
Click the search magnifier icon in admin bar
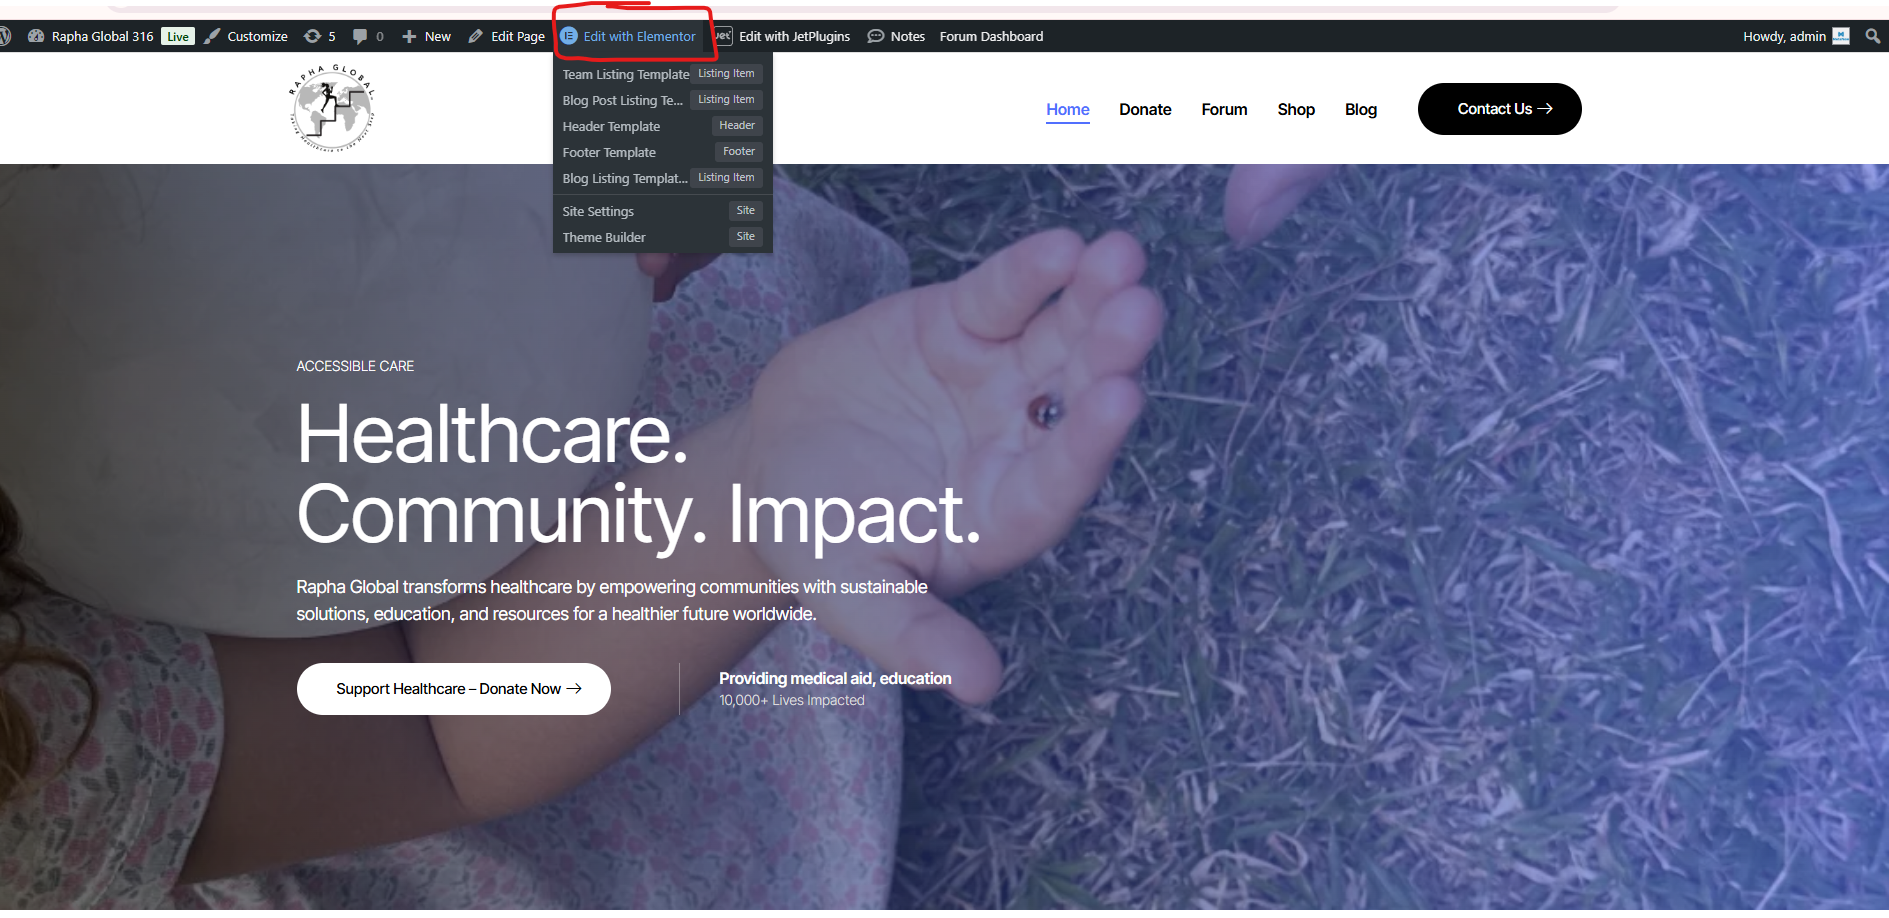(1872, 36)
